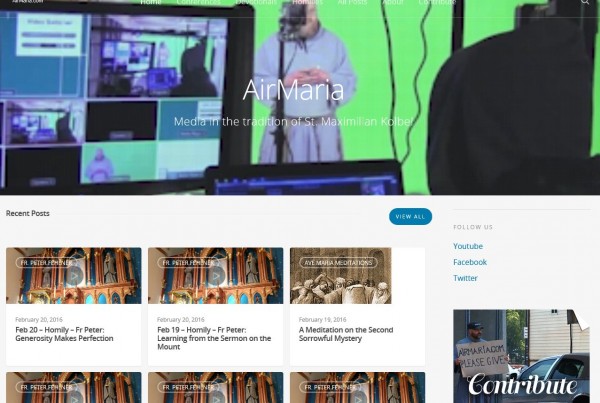The width and height of the screenshot is (600, 403).
Task: Follow the Twitter link in sidebar
Action: 465,278
